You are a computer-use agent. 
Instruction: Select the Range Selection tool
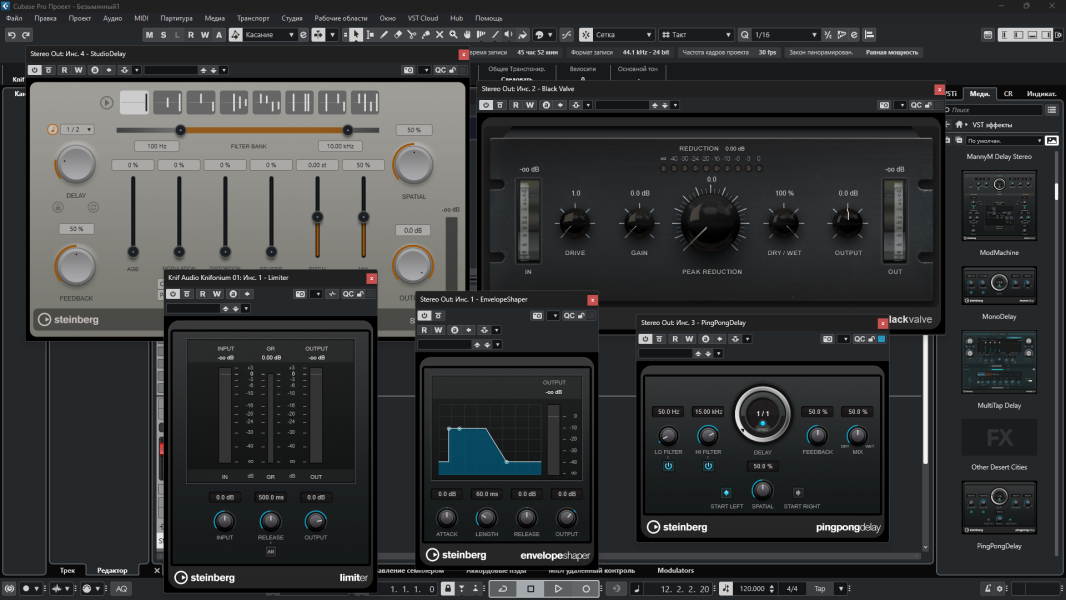pos(370,35)
